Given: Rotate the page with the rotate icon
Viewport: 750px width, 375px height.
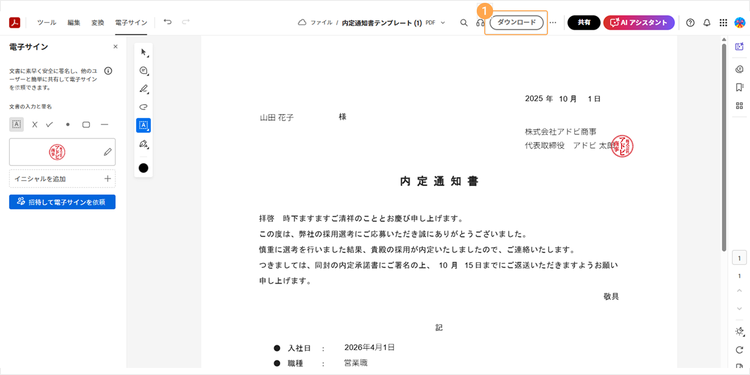Looking at the screenshot, I should click(739, 350).
